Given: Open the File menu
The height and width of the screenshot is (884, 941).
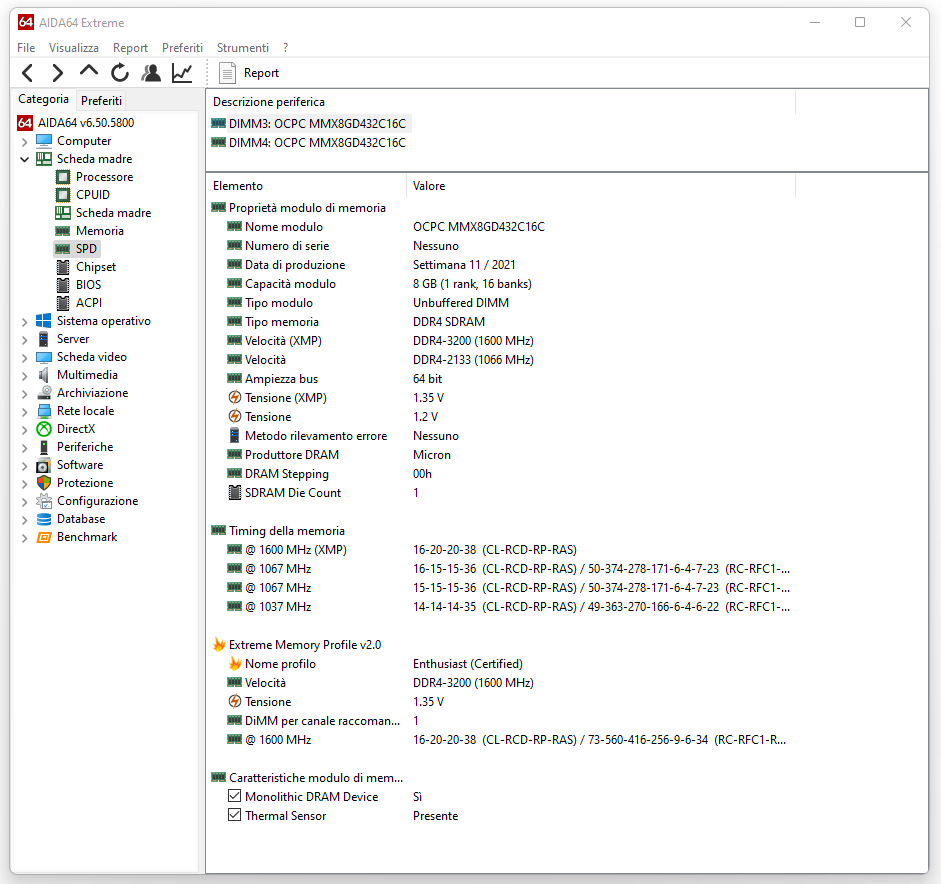Looking at the screenshot, I should 26,47.
